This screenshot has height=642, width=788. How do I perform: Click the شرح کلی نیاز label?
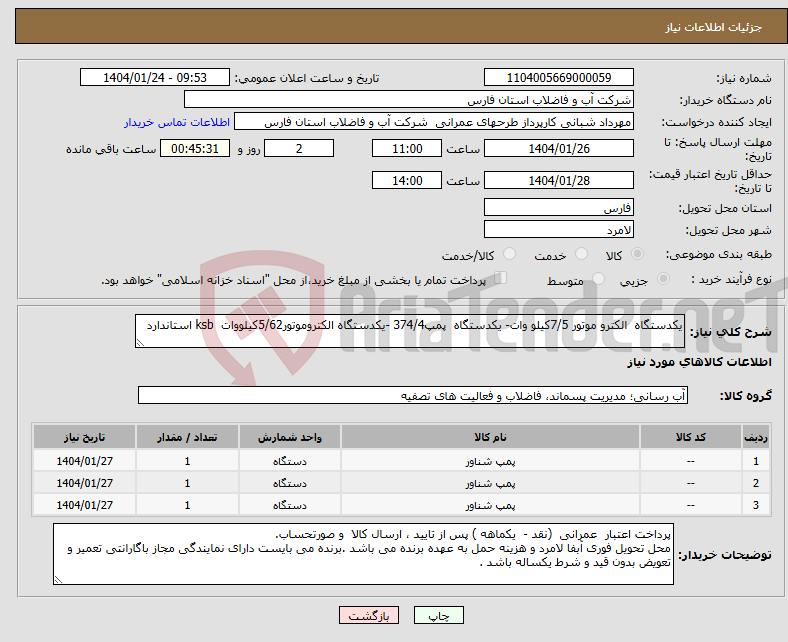731,332
